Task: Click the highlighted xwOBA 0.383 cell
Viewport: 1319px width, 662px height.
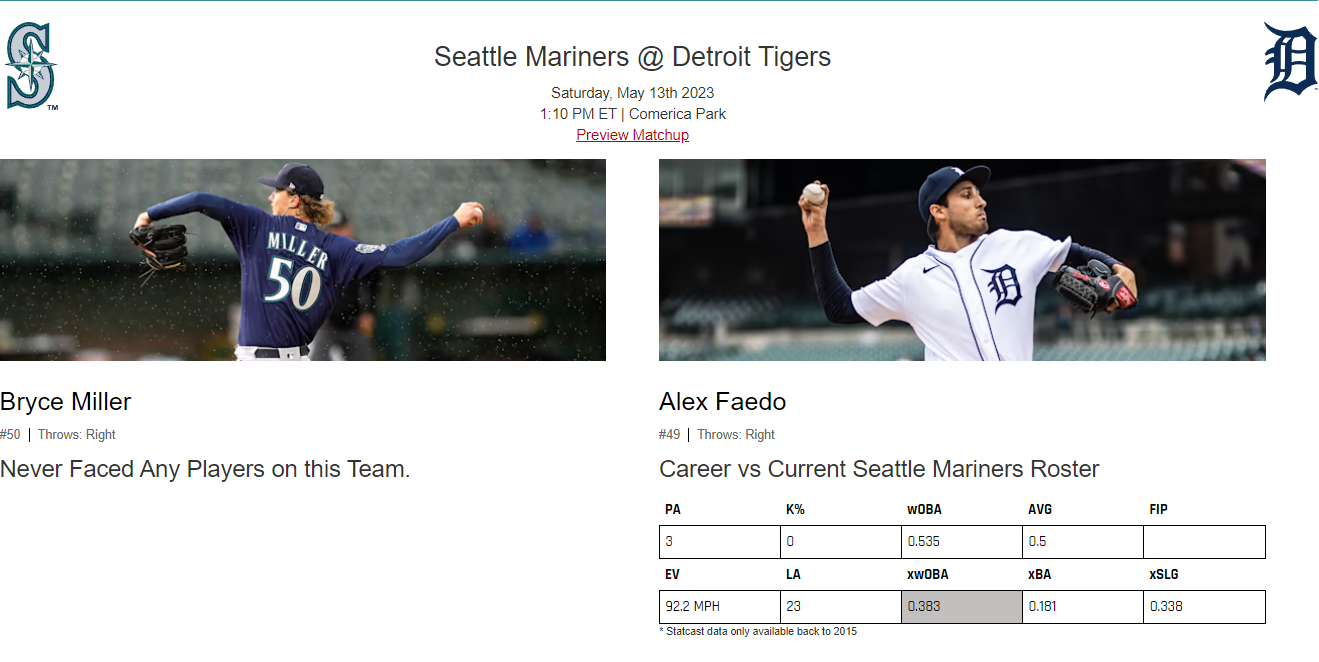Action: (962, 607)
